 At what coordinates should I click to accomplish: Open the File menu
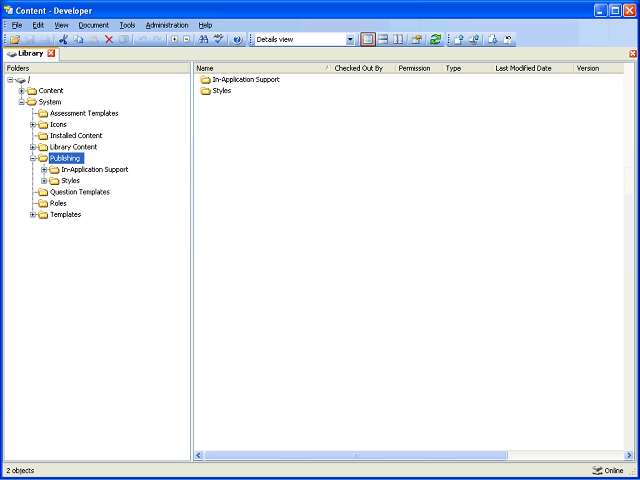coord(17,25)
